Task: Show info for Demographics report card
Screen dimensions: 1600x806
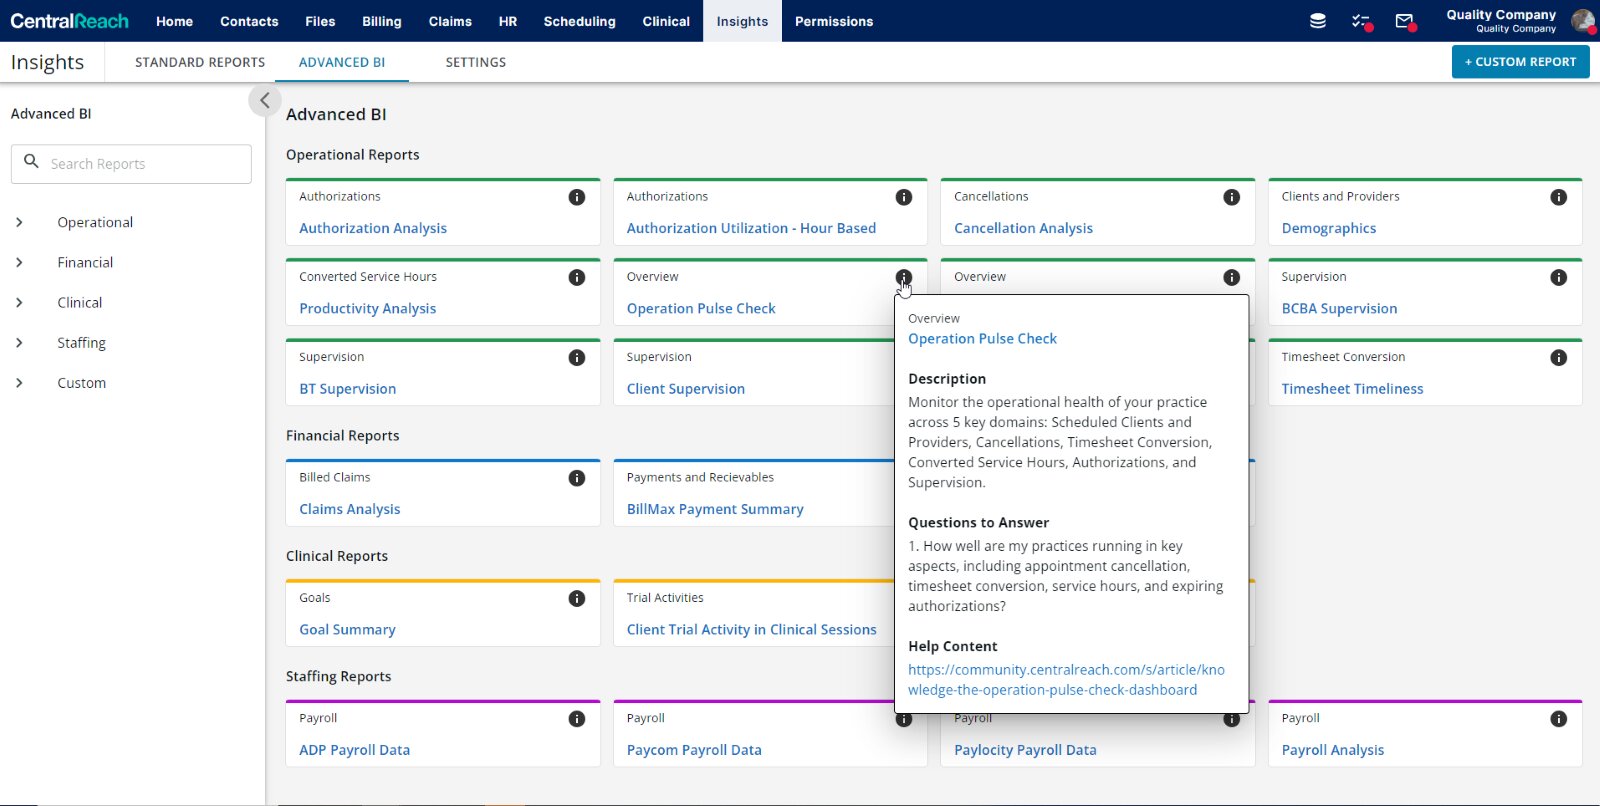Action: coord(1558,197)
